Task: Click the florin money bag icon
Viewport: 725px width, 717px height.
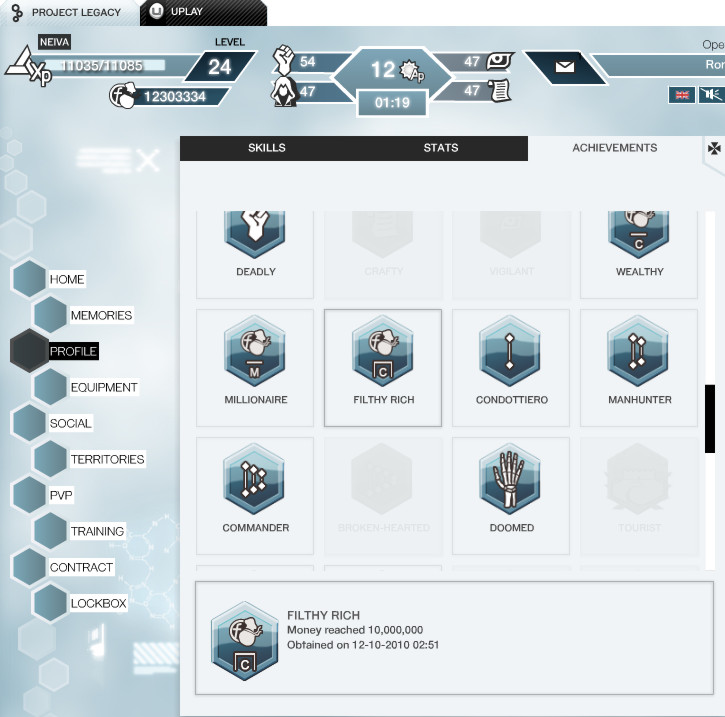Action: pos(123,96)
